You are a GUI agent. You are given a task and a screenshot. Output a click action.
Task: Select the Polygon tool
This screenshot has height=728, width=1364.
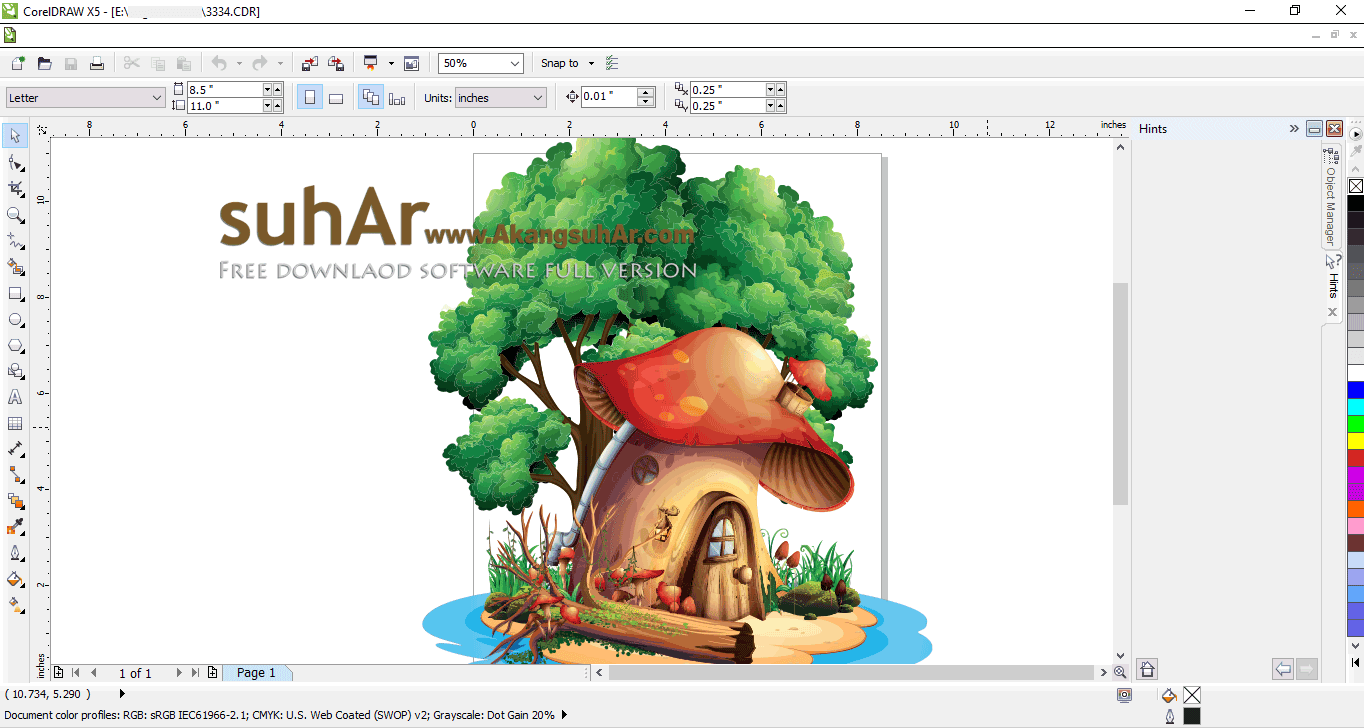pyautogui.click(x=15, y=345)
